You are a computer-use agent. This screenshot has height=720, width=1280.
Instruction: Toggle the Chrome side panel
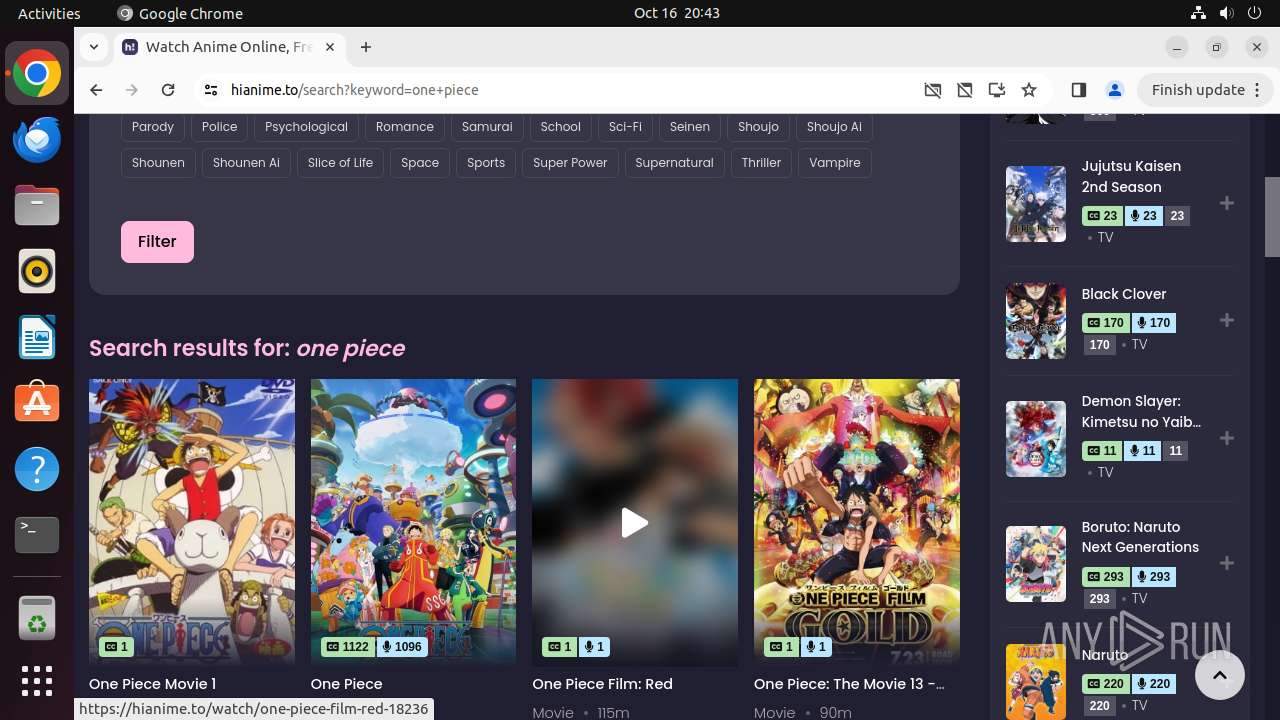pyautogui.click(x=1078, y=90)
